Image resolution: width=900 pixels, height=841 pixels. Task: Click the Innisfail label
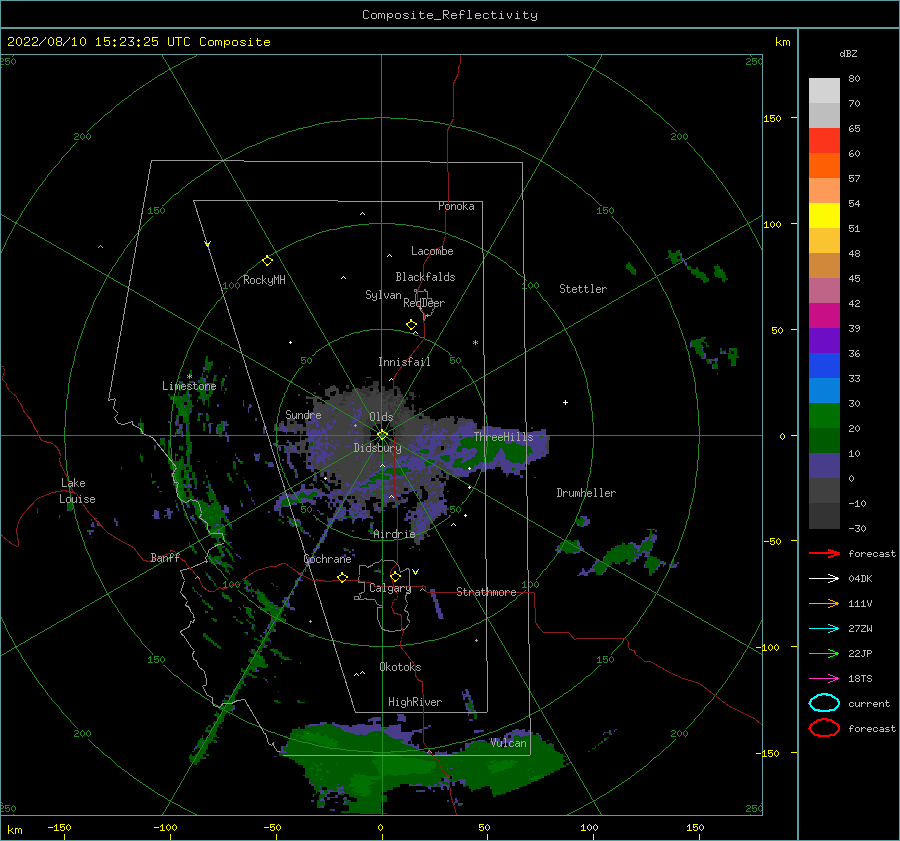coord(404,362)
